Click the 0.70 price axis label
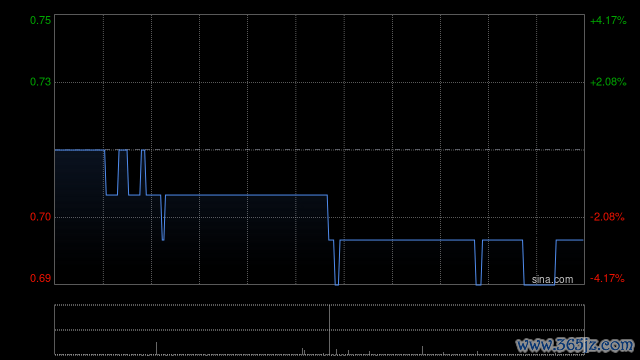 click(40, 217)
